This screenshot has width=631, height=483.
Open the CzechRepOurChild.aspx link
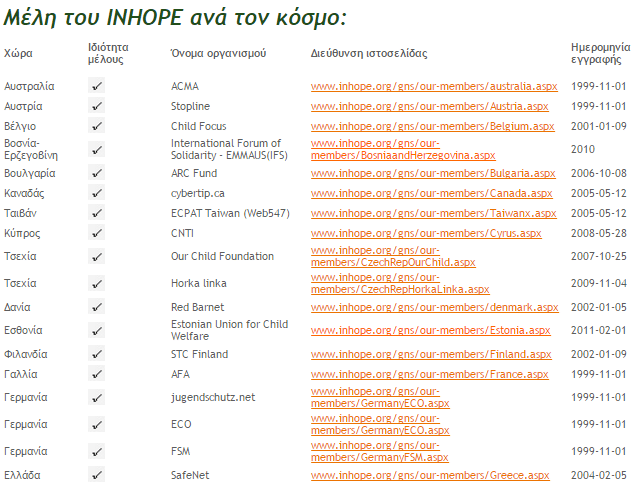(393, 256)
